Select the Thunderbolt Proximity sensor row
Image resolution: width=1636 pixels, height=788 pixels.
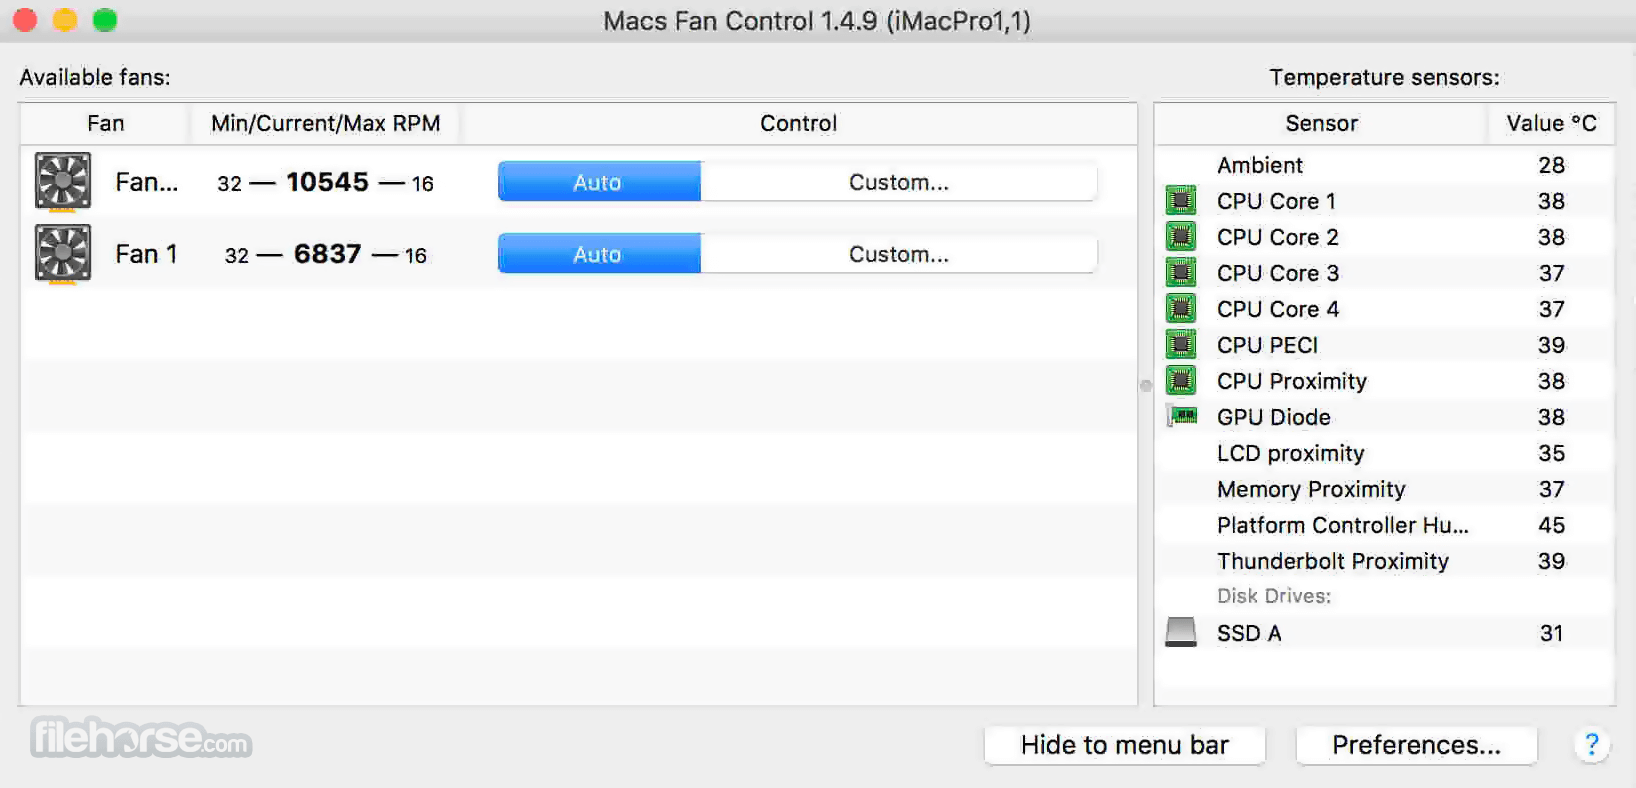tap(1385, 561)
